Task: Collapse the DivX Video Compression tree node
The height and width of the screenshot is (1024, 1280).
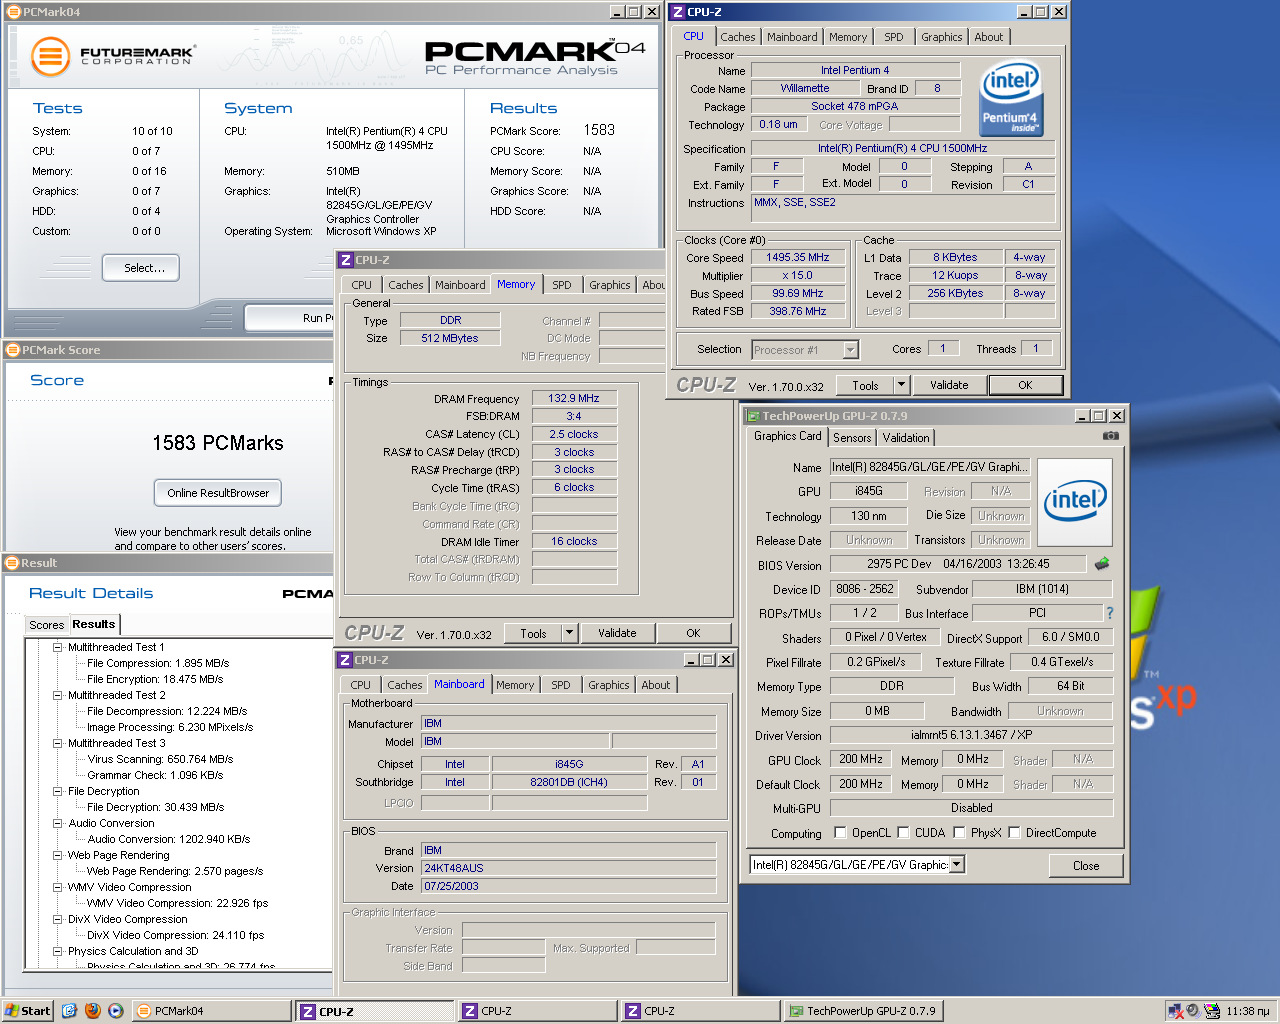Action: point(58,919)
